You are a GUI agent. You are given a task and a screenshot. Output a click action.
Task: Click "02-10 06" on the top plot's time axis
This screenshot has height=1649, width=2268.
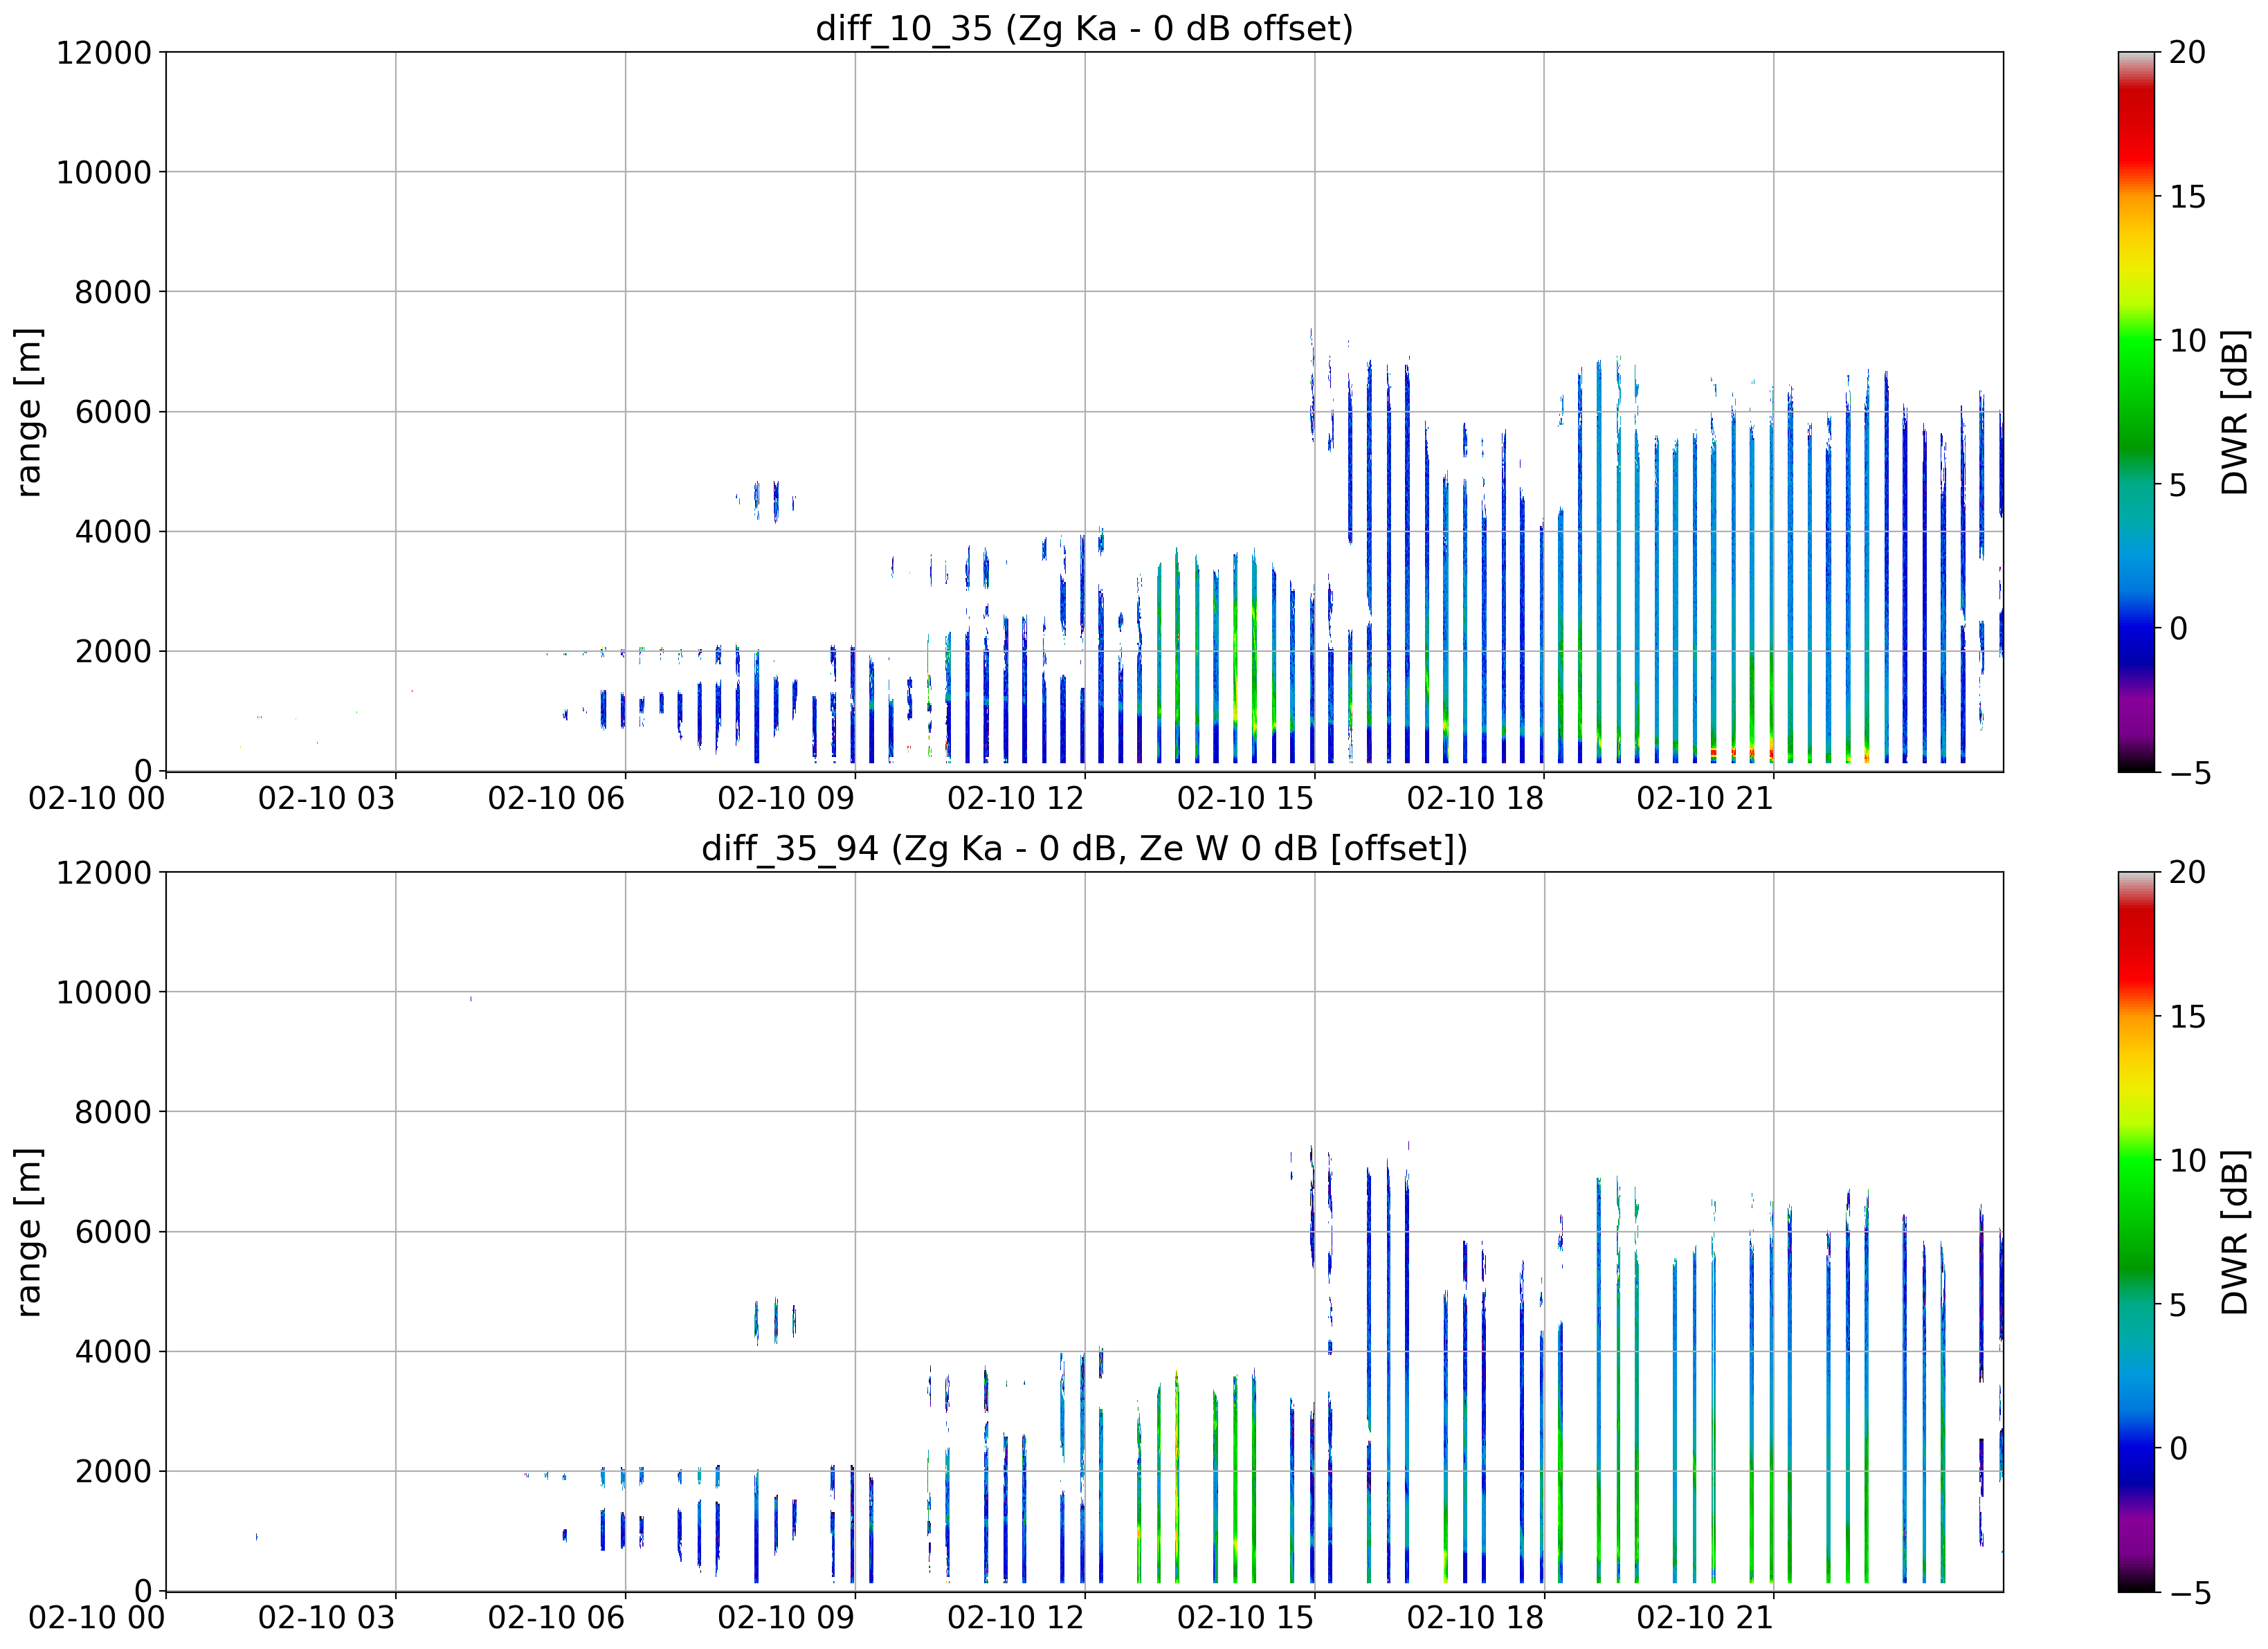tap(557, 798)
